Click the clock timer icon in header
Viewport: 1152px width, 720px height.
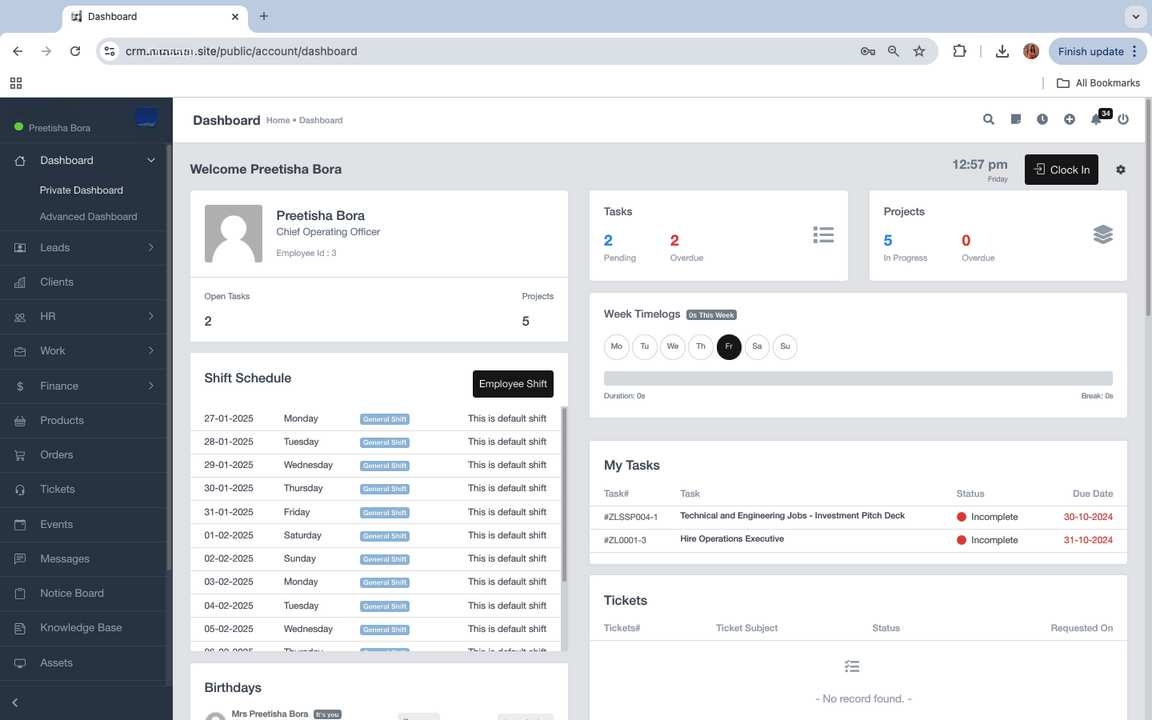tap(1042, 119)
